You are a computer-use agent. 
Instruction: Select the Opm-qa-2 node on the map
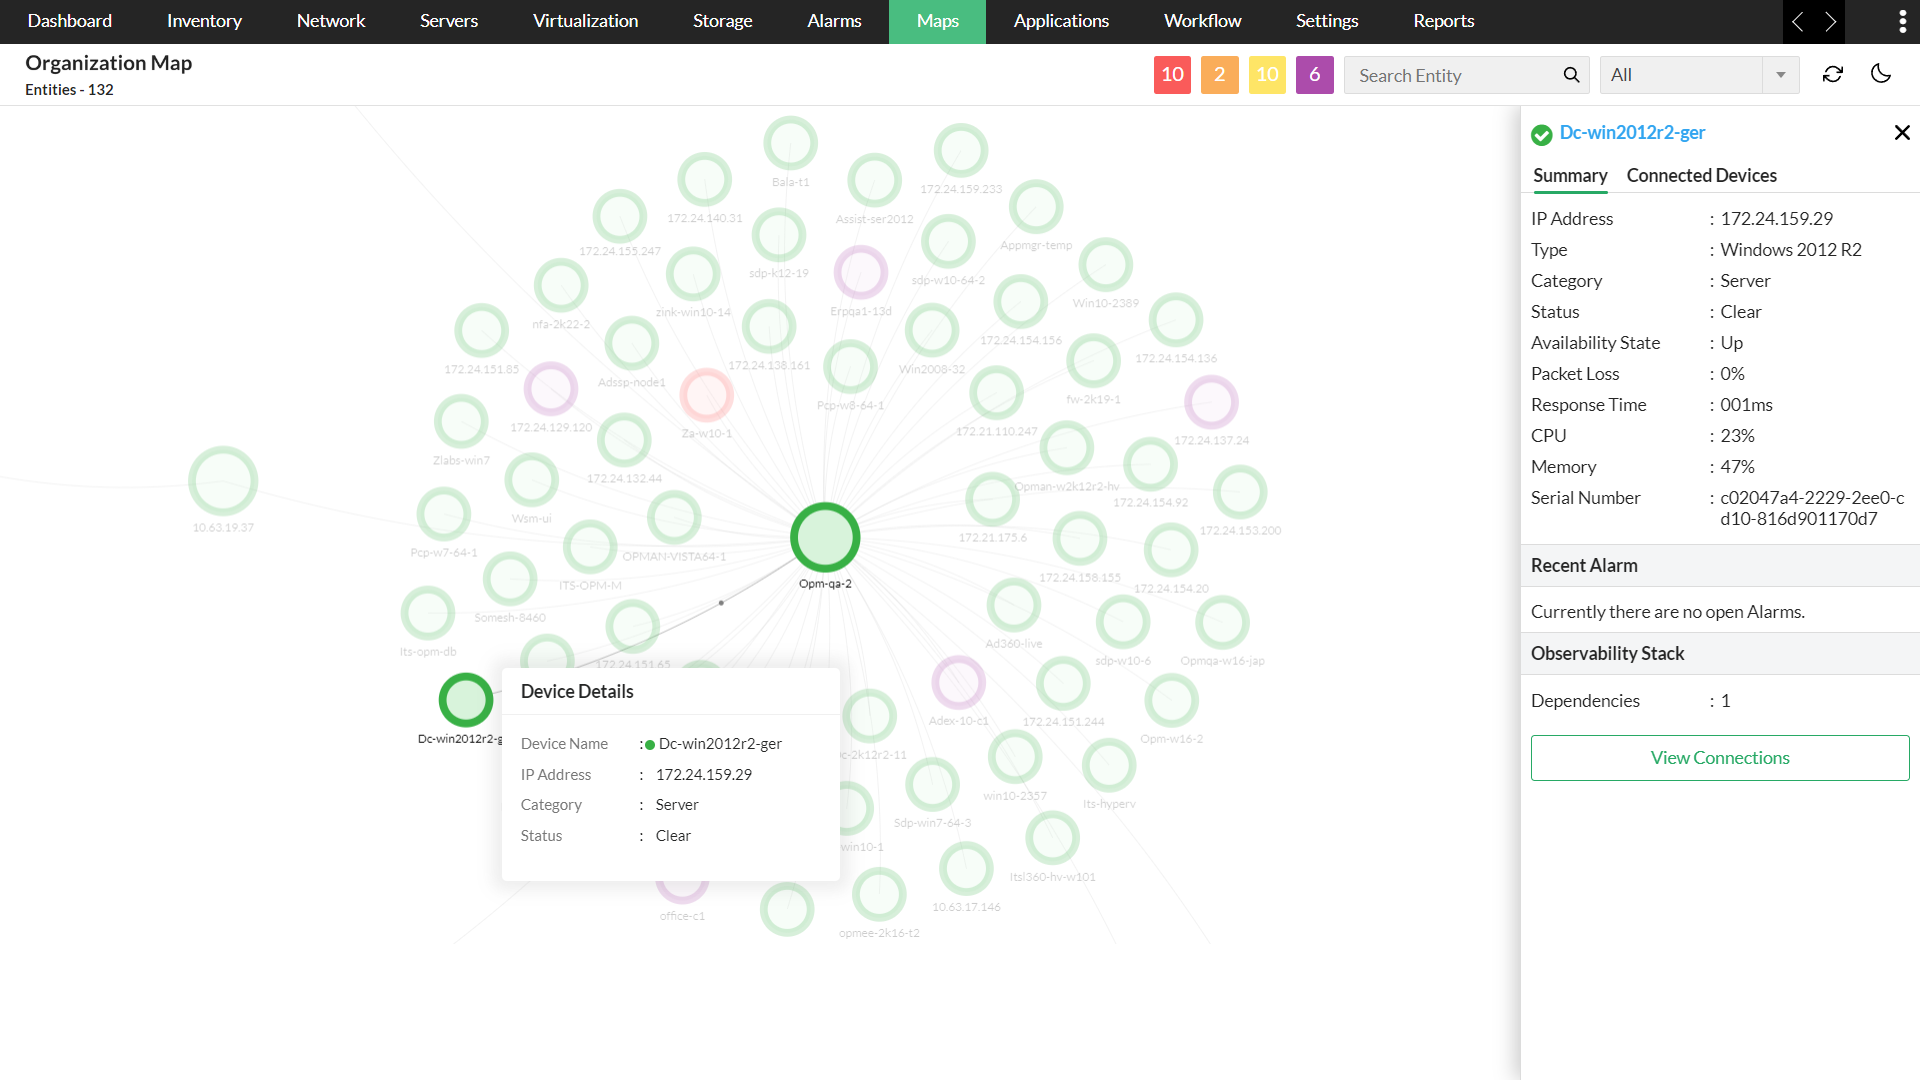824,537
